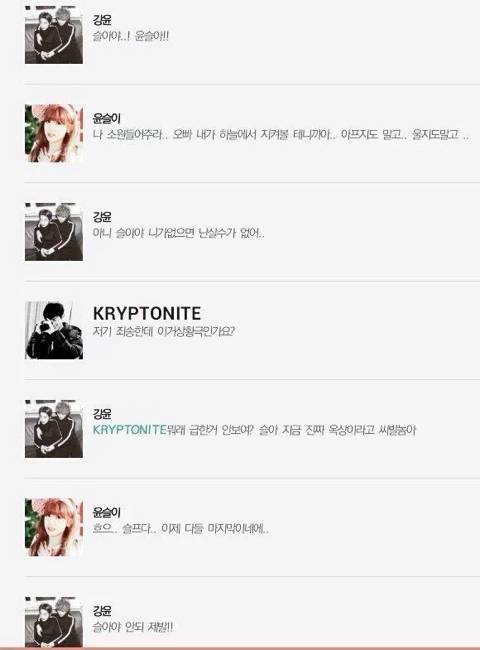The image size is (480, 650).
Task: Click username 강윤 above "아니 슬아야 니가없으면"
Action: pyautogui.click(x=102, y=217)
